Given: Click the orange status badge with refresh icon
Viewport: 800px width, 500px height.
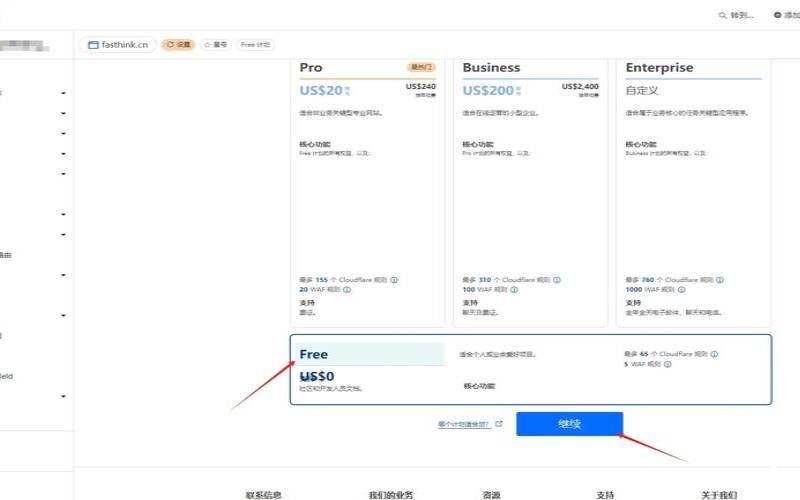Looking at the screenshot, I should pyautogui.click(x=178, y=45).
